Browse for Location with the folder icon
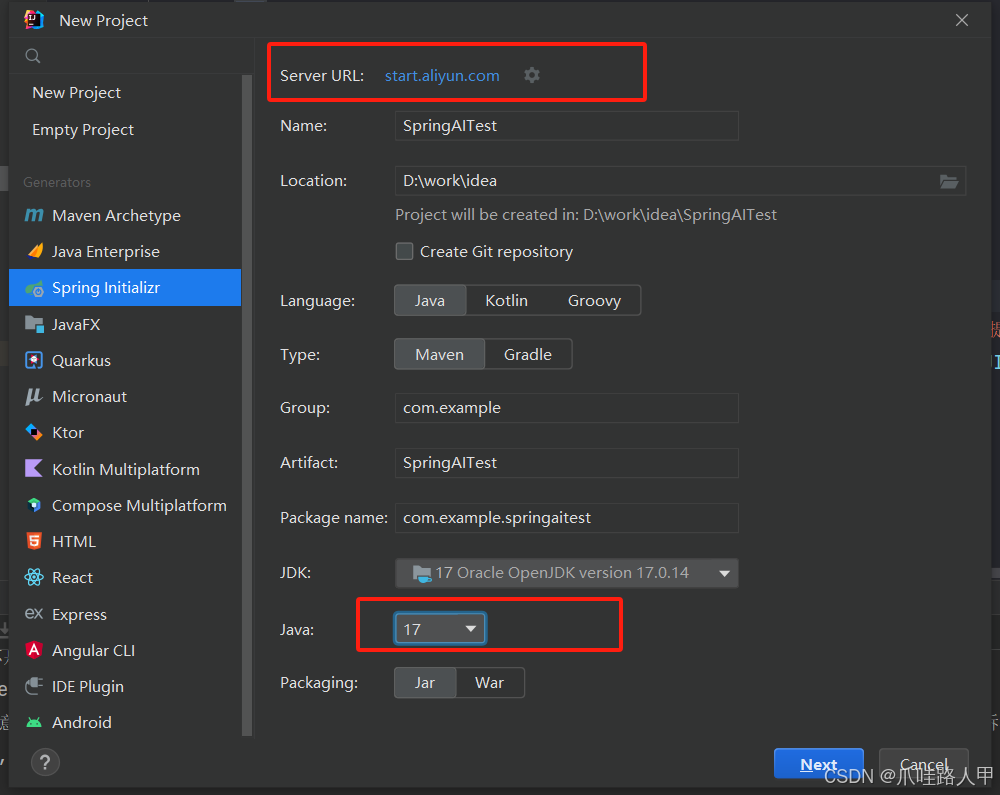Image resolution: width=1000 pixels, height=795 pixels. [x=949, y=182]
